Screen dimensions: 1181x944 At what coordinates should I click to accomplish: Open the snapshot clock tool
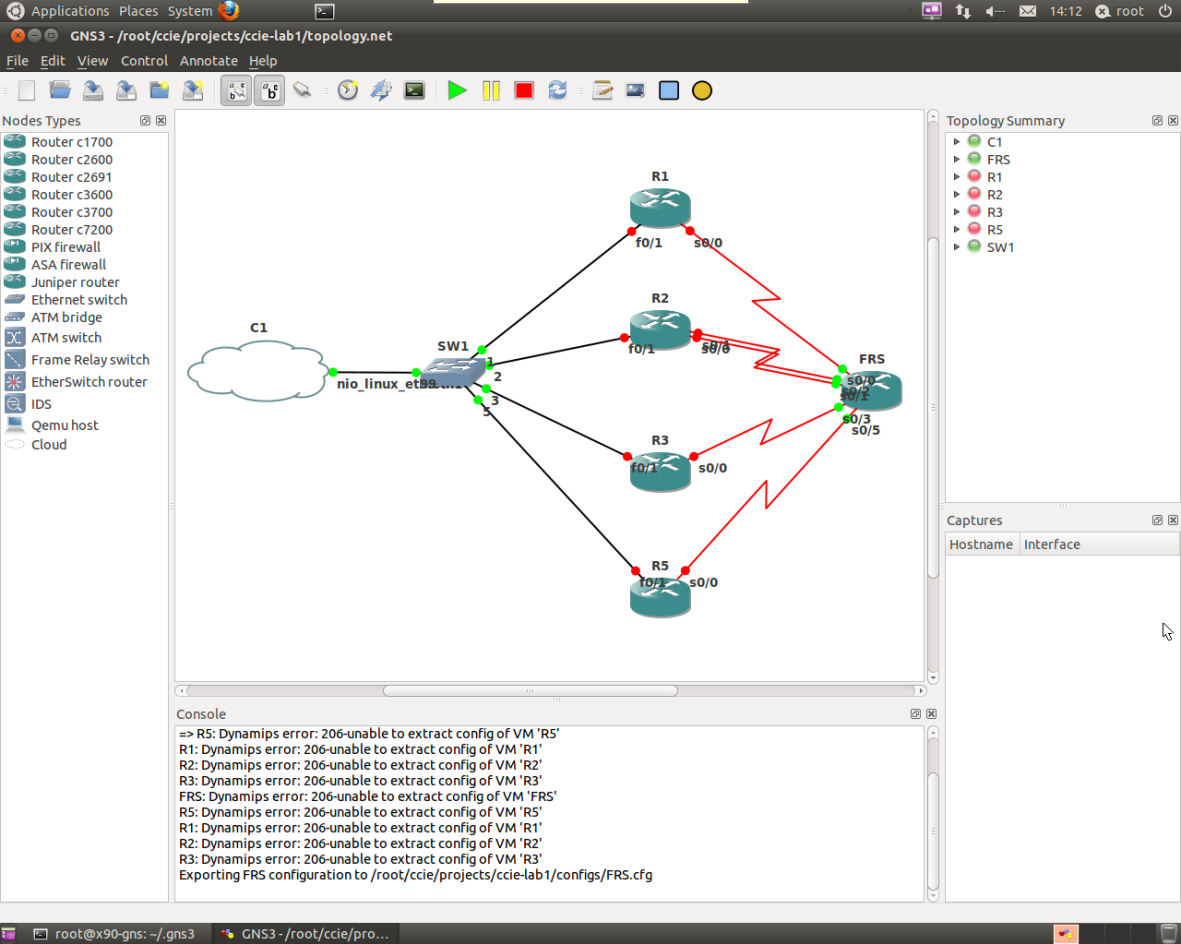pyautogui.click(x=347, y=90)
